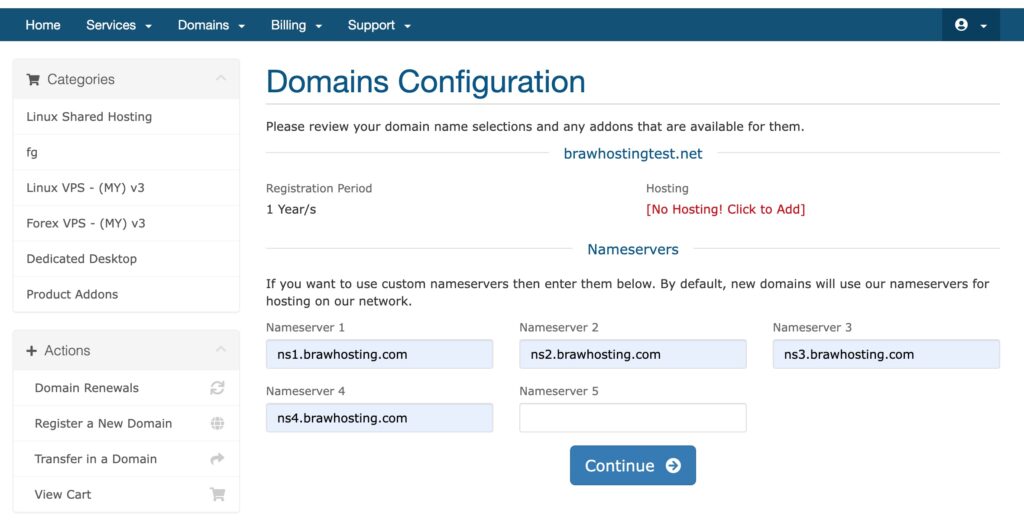1024x526 pixels.
Task: Open the Domains dropdown menu
Action: (211, 25)
